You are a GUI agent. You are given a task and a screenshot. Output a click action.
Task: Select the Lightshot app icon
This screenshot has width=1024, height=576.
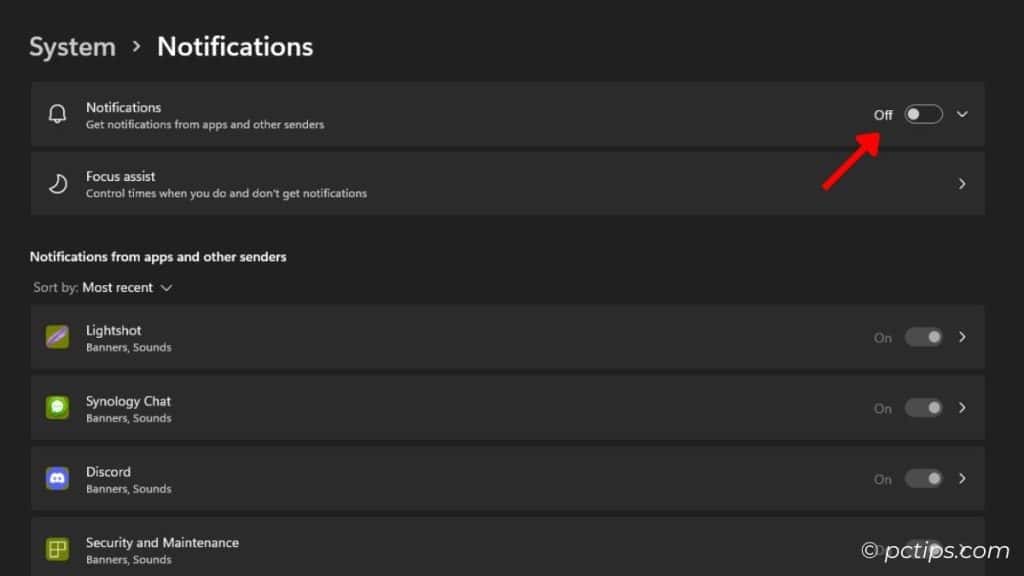pyautogui.click(x=57, y=337)
